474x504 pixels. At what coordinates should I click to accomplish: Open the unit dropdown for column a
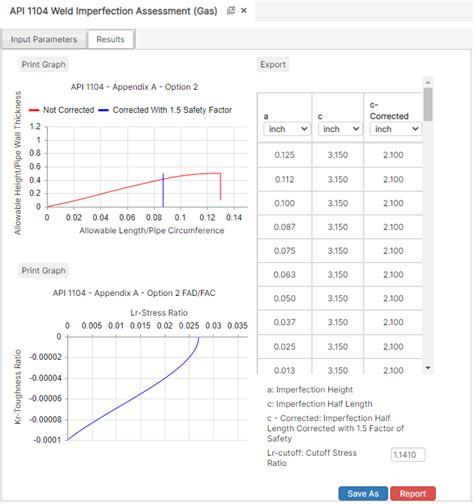(287, 129)
